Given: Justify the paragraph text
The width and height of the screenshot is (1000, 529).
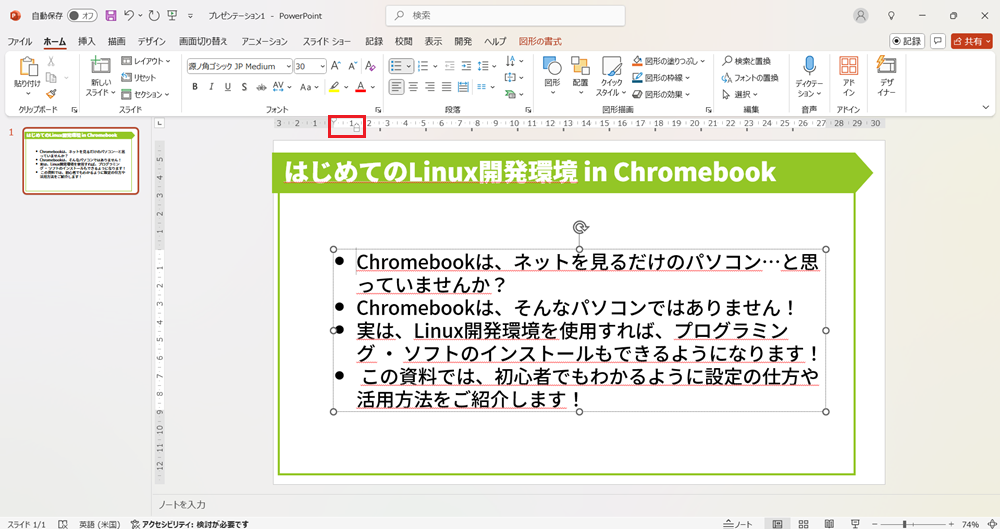Looking at the screenshot, I should (x=446, y=87).
